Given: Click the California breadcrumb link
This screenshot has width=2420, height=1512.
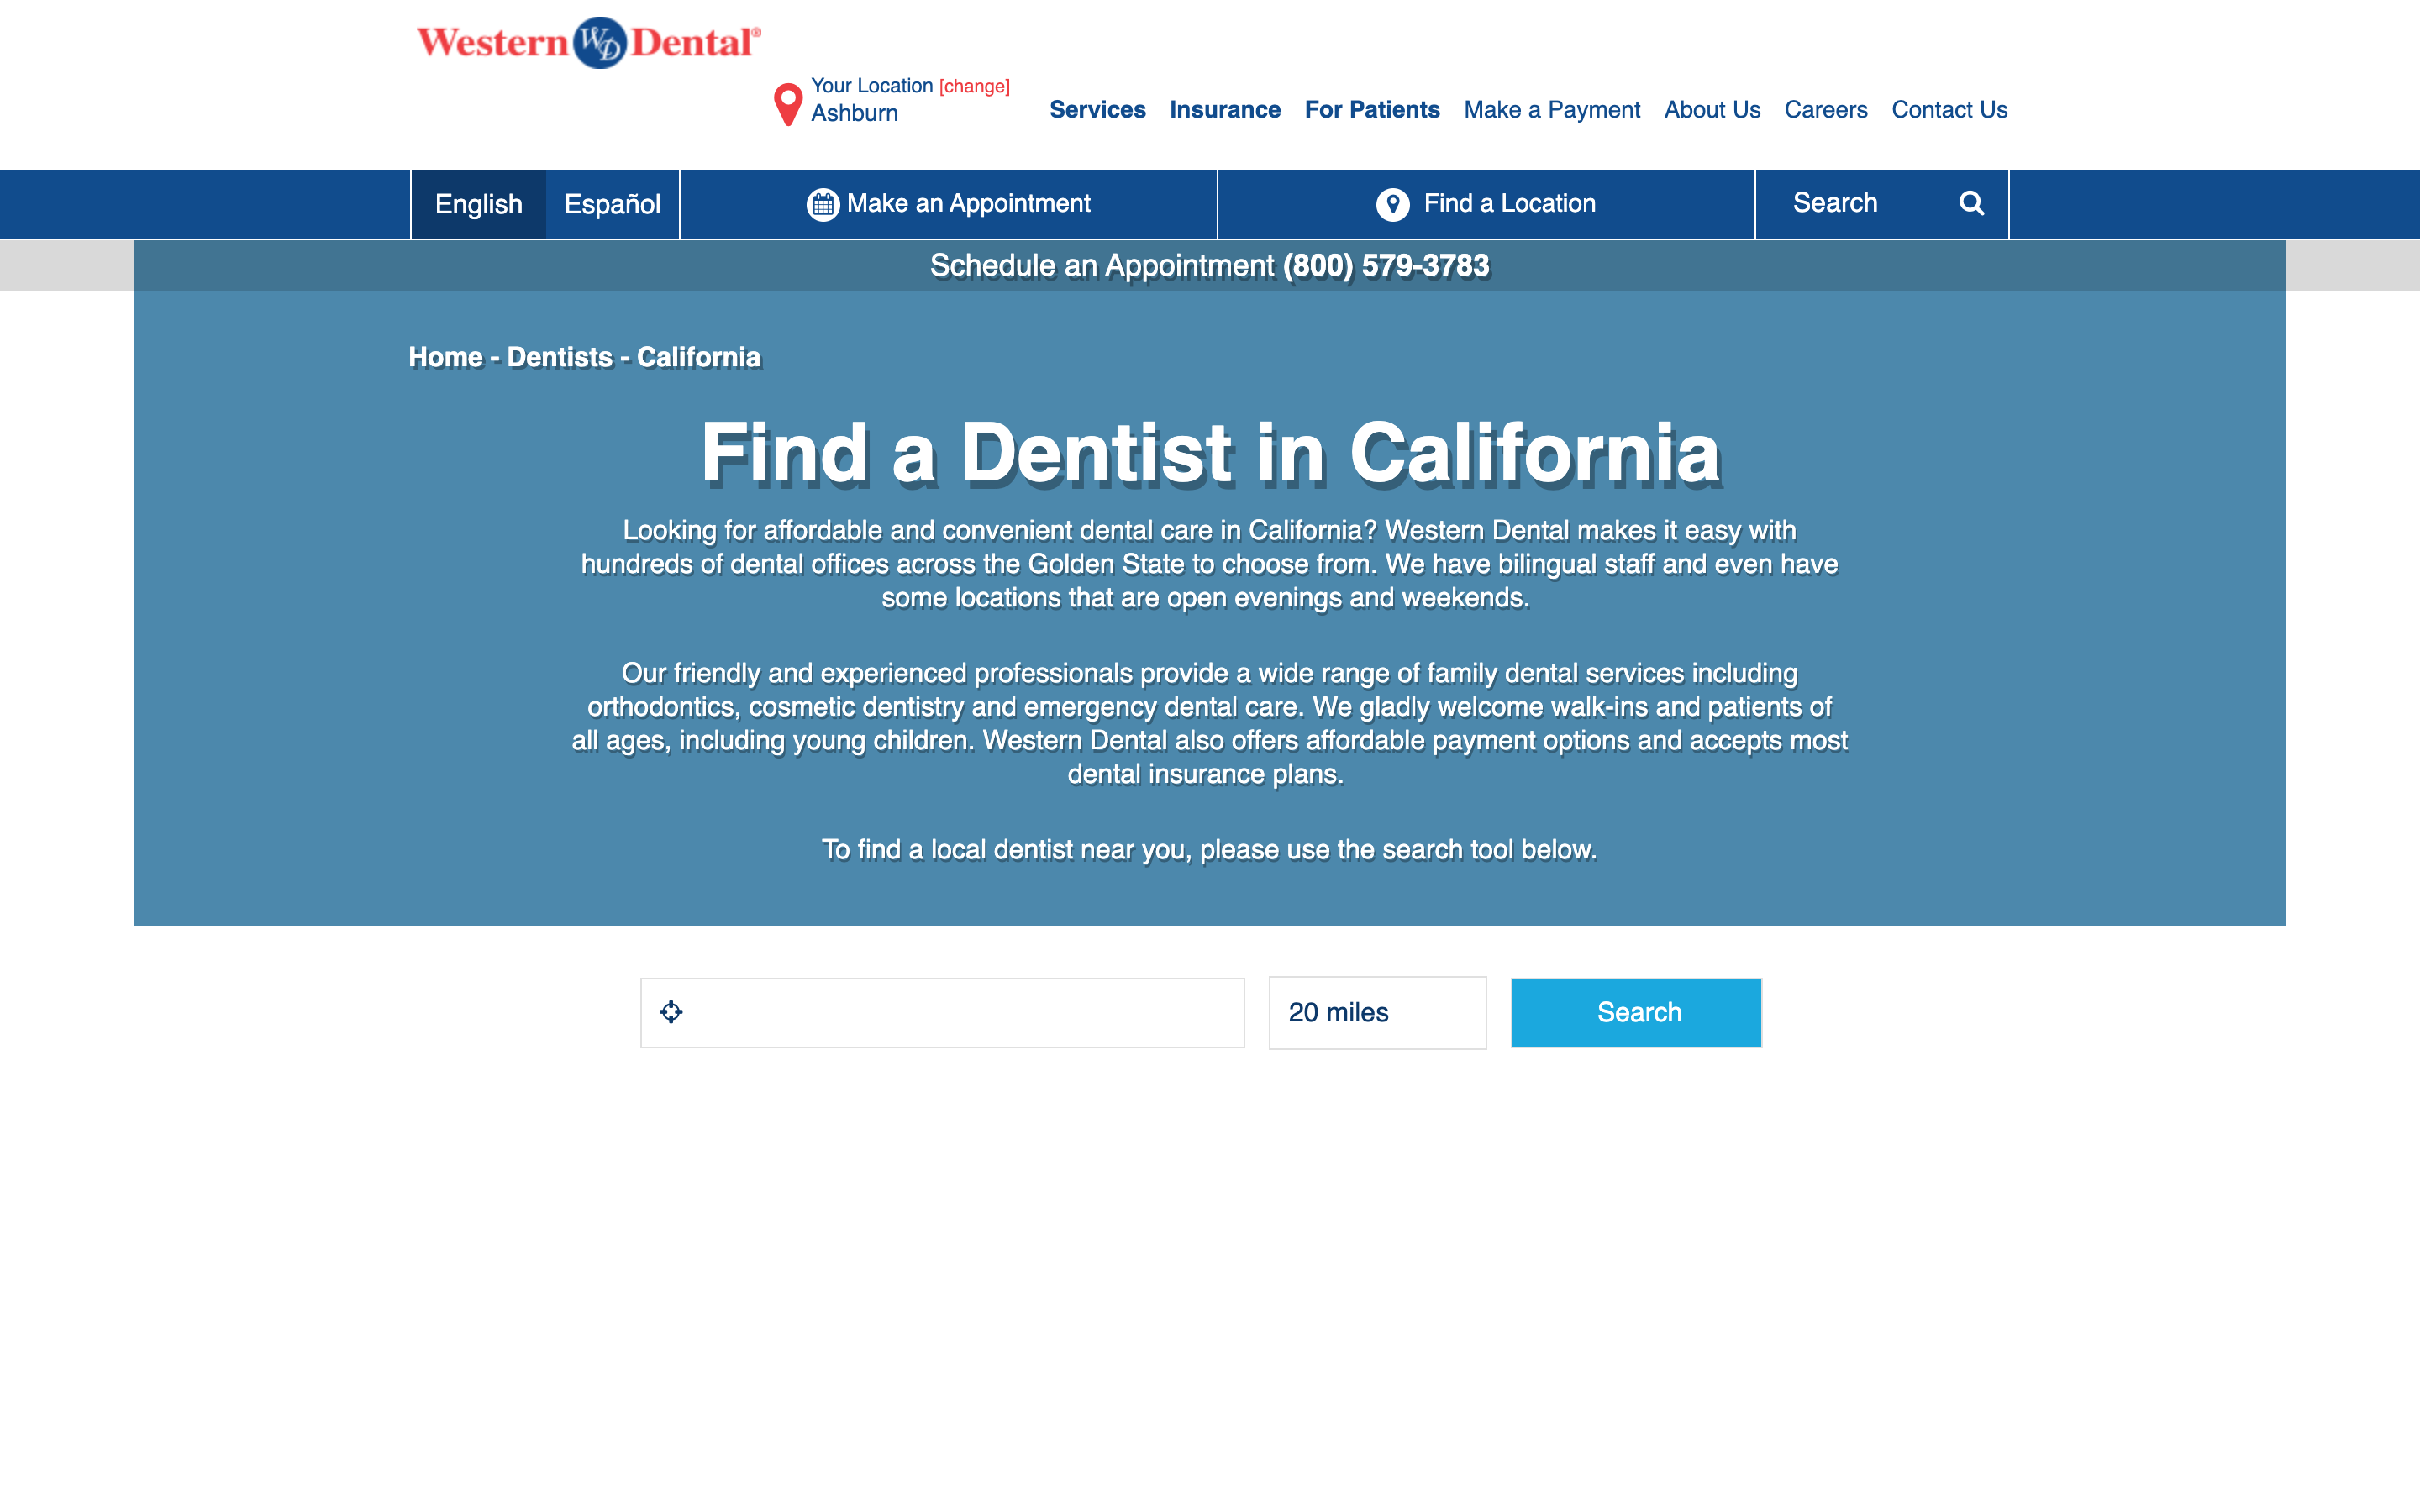Looking at the screenshot, I should (699, 357).
